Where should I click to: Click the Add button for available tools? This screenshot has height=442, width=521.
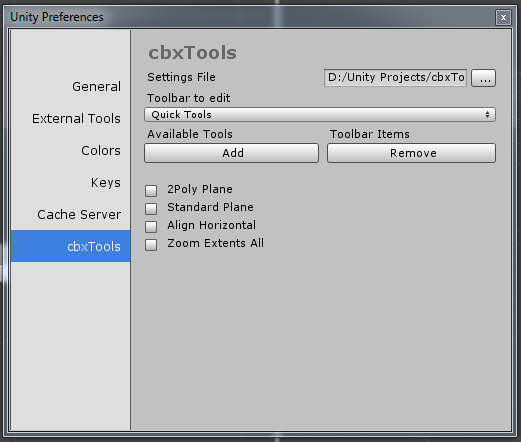coord(231,153)
